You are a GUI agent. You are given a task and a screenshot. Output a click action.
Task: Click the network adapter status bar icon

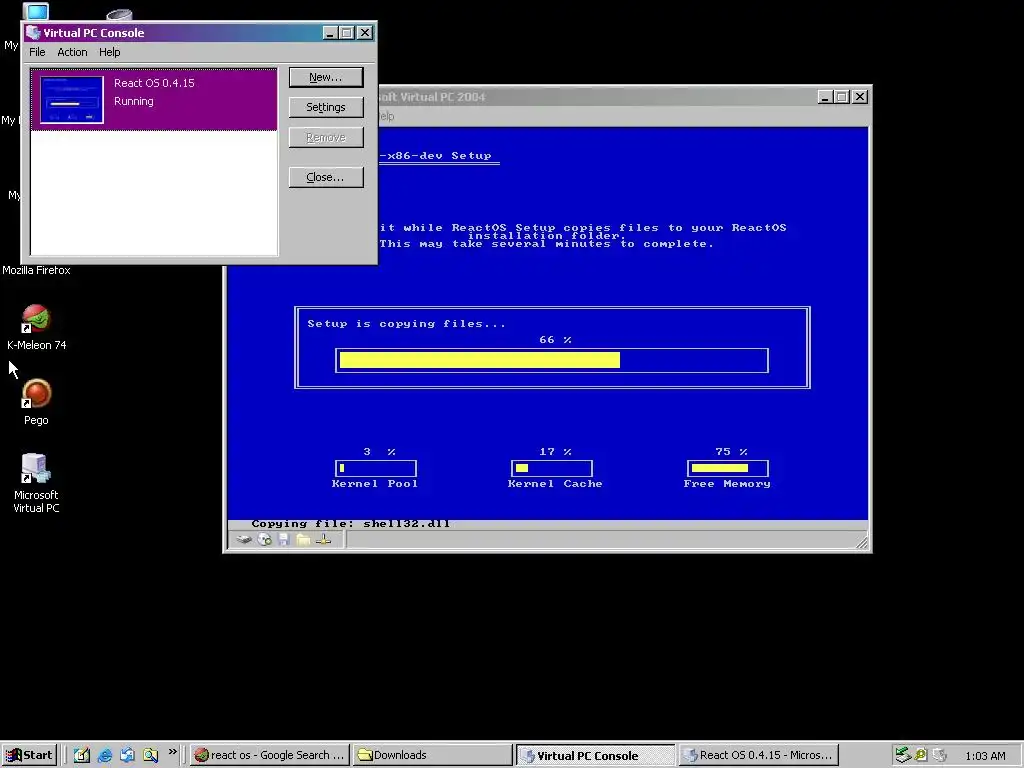(324, 539)
